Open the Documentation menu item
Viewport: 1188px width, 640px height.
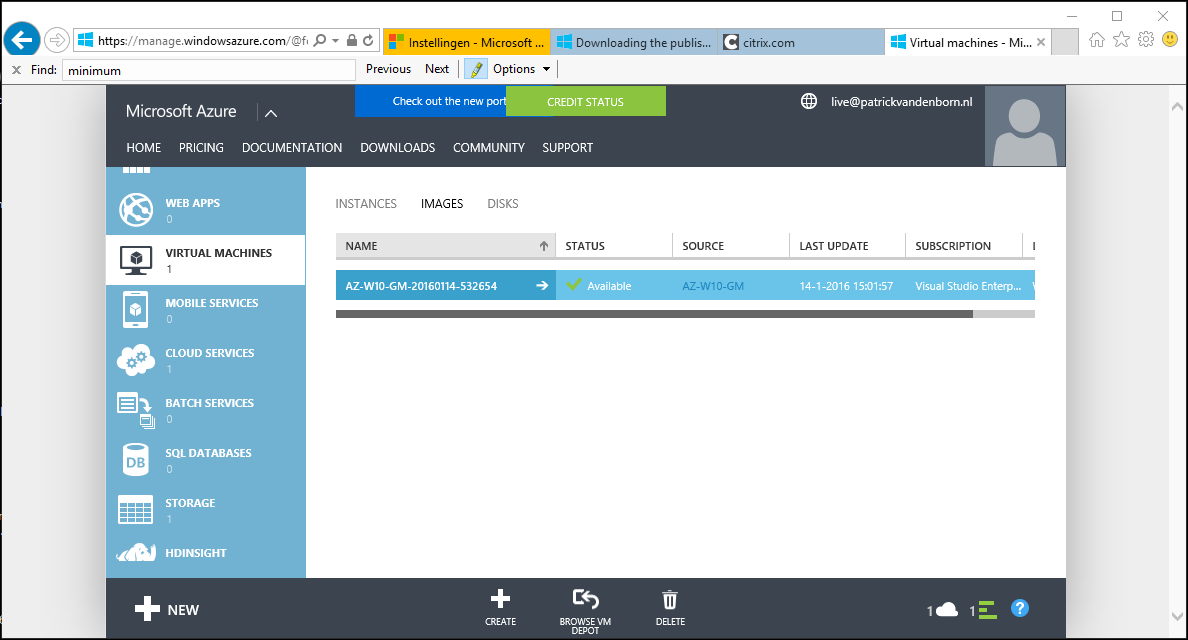click(x=292, y=148)
